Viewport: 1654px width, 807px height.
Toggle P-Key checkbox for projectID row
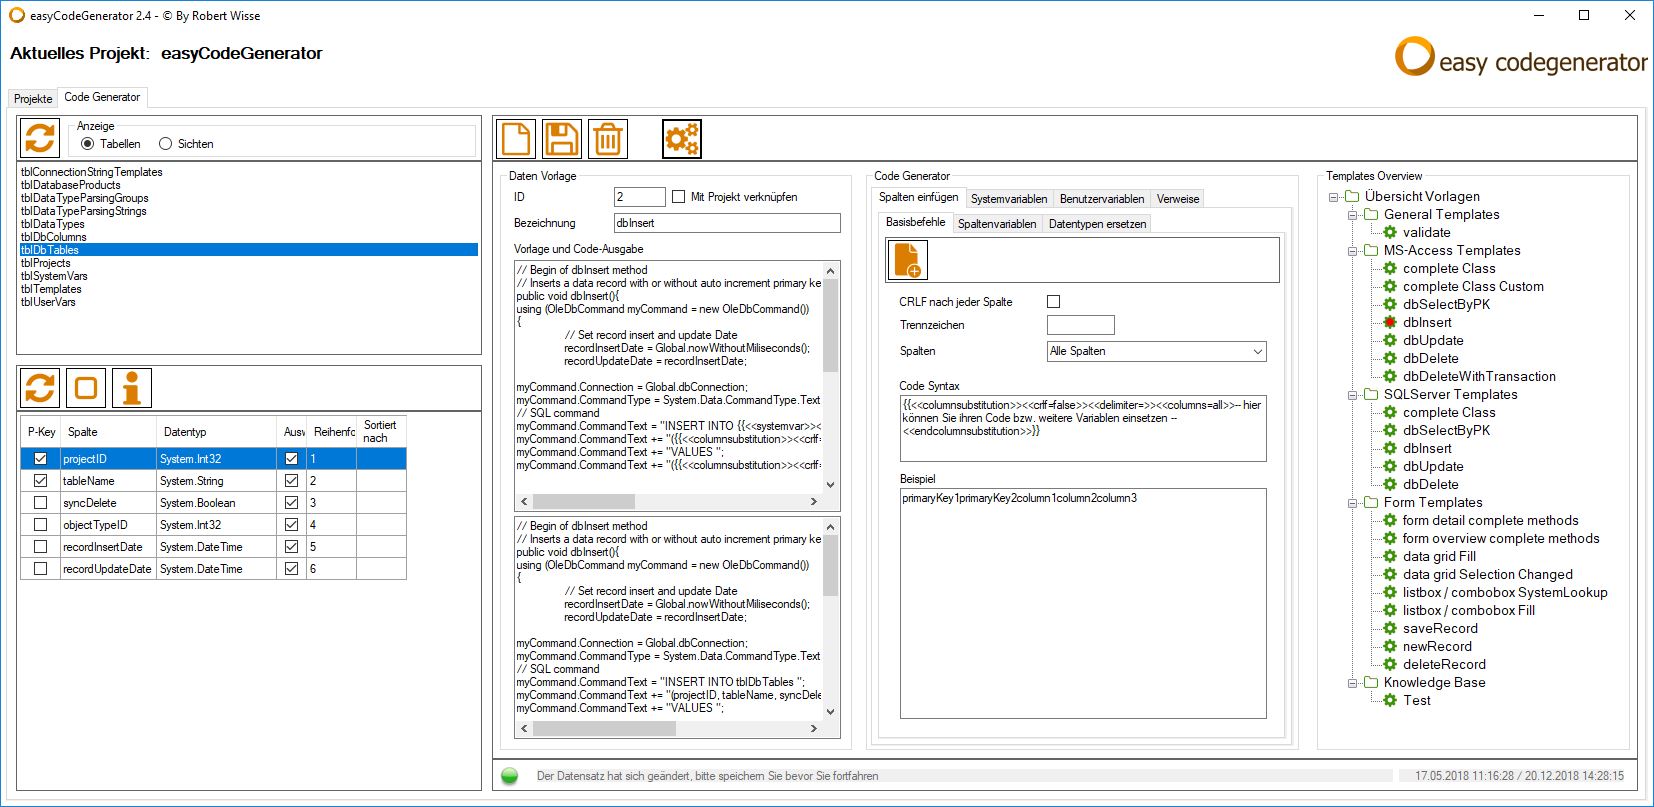point(40,459)
